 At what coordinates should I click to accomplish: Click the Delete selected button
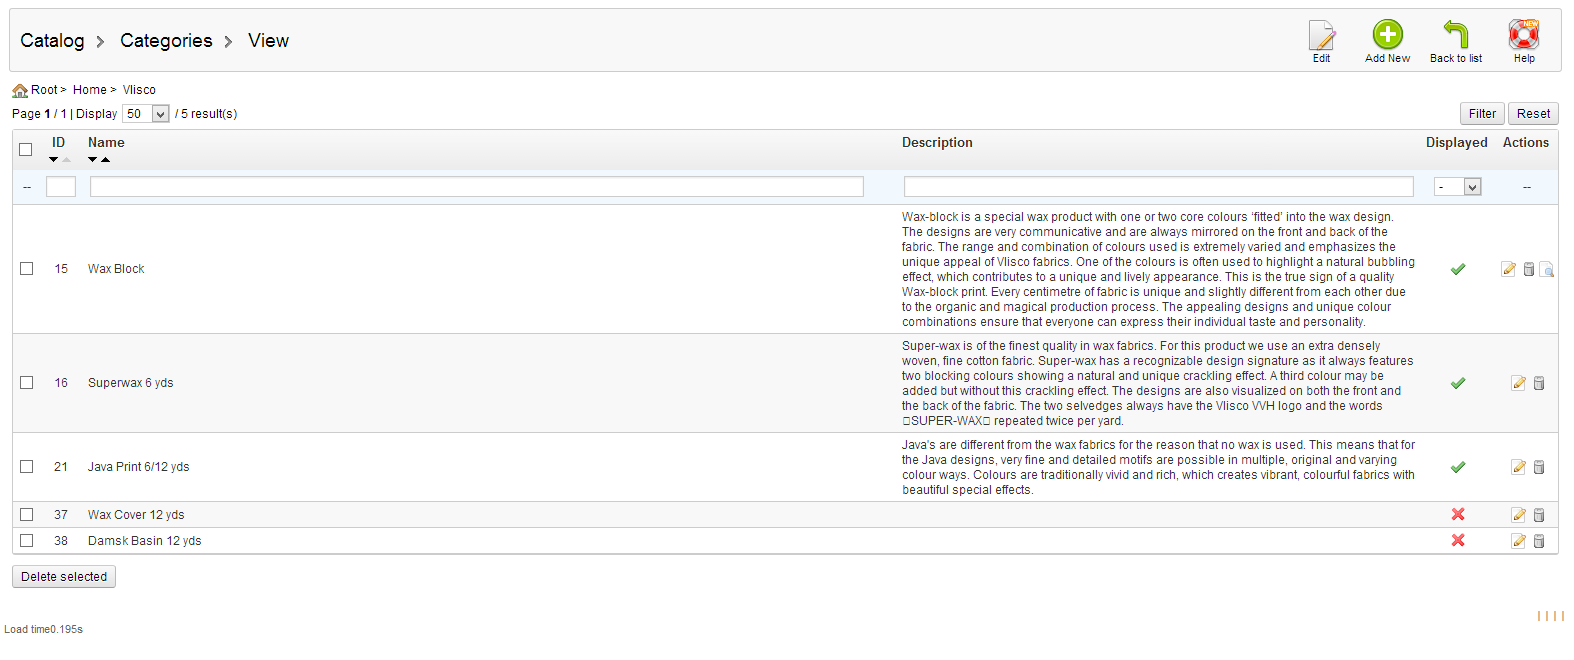tap(64, 577)
